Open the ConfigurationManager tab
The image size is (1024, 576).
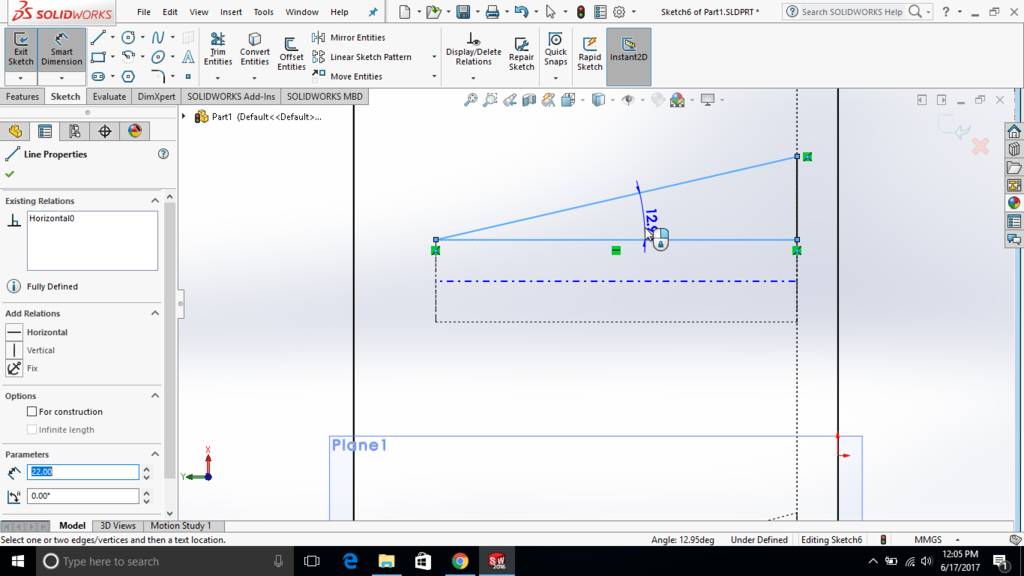tap(75, 131)
